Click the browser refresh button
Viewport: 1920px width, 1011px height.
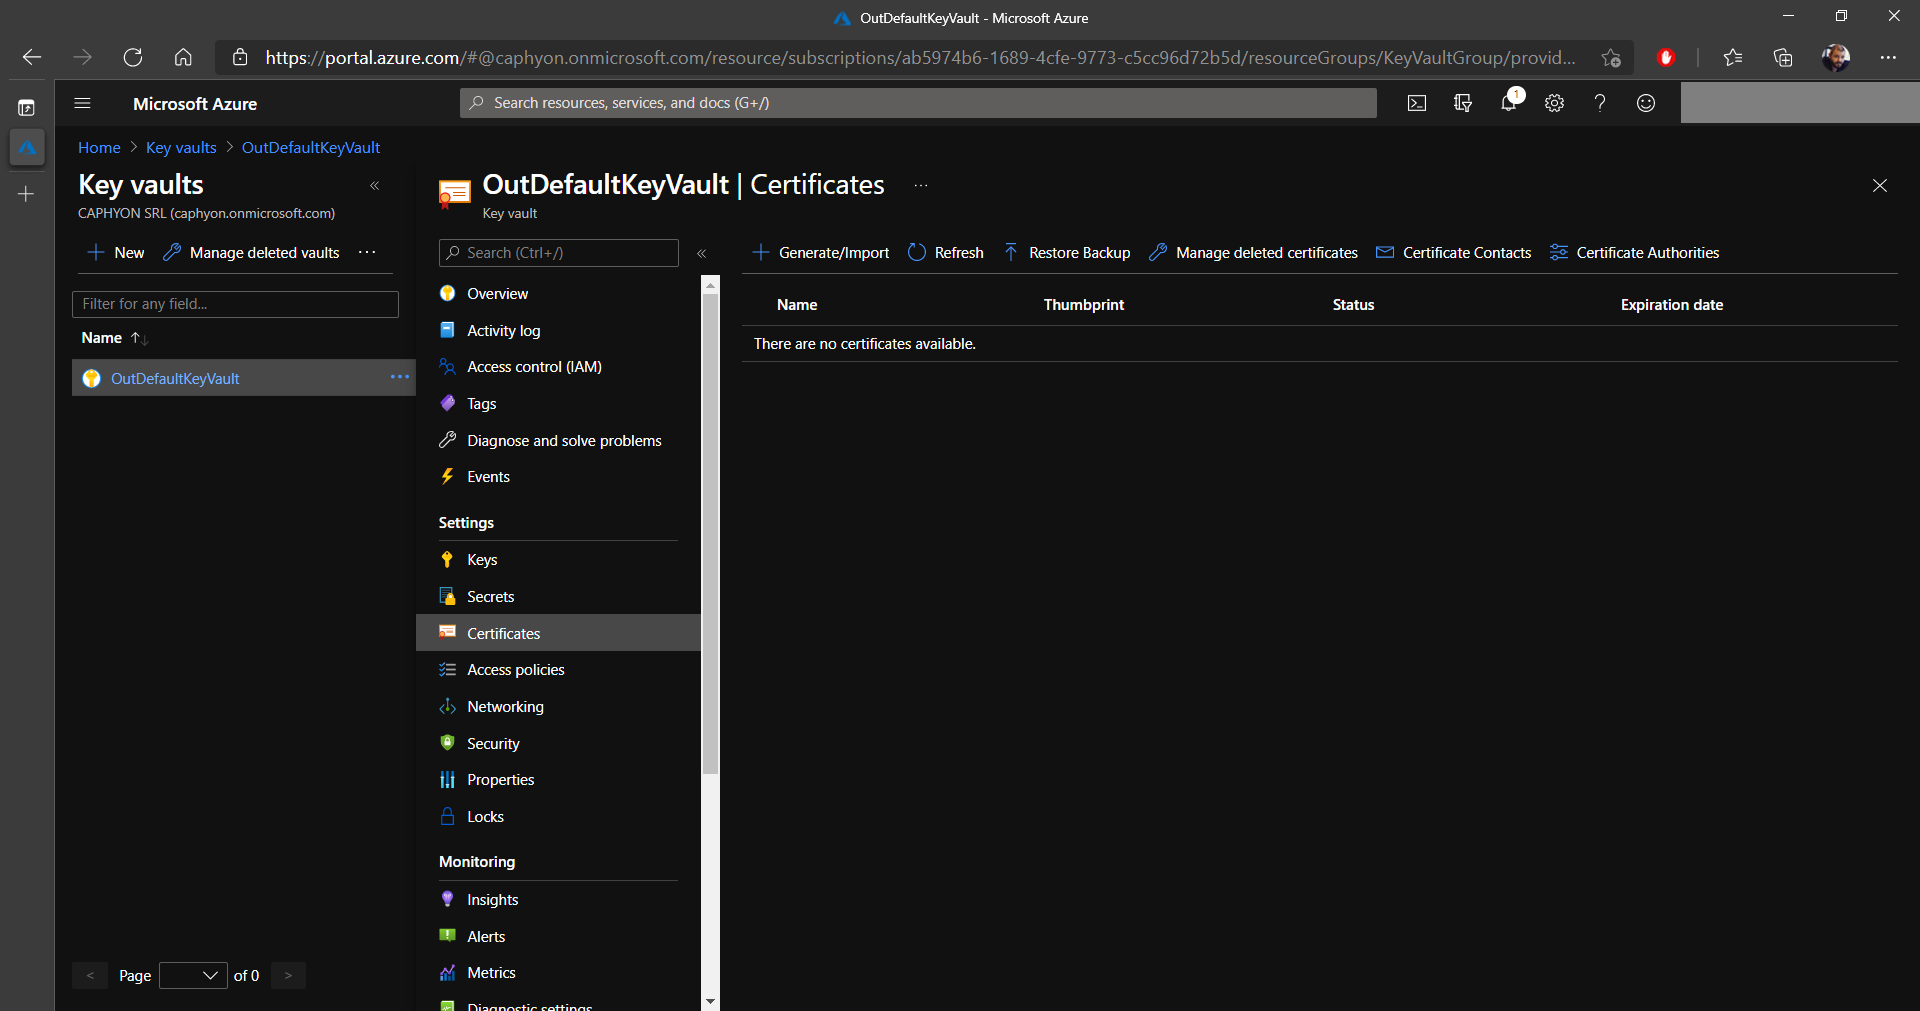pyautogui.click(x=133, y=58)
